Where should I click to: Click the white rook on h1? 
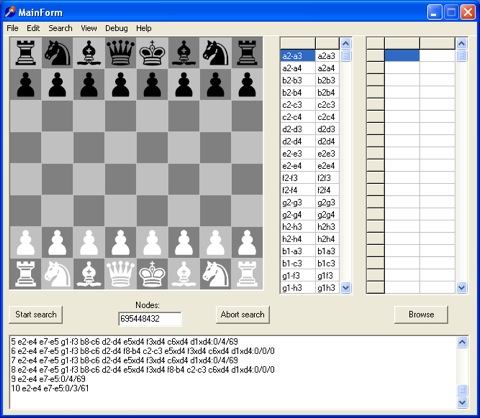click(247, 274)
